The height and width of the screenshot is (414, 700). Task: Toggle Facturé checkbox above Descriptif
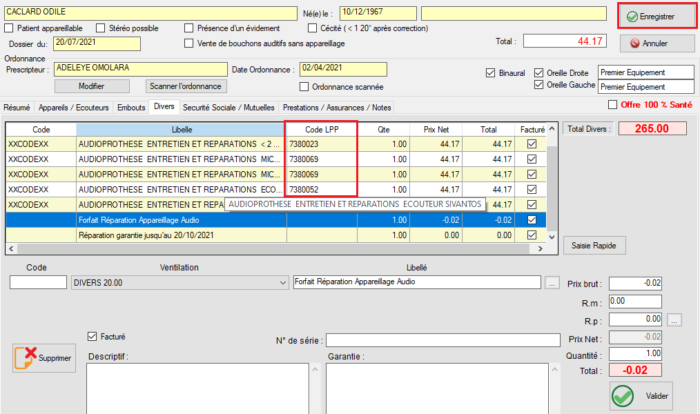pos(92,336)
